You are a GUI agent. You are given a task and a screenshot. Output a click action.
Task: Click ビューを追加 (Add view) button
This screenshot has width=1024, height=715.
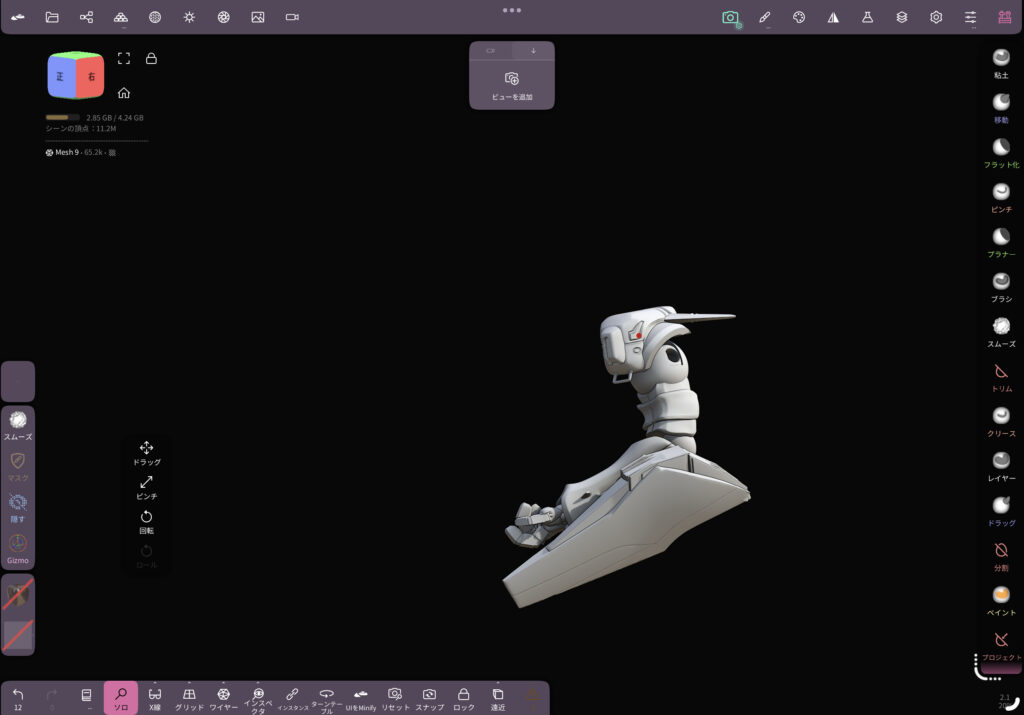click(x=512, y=86)
